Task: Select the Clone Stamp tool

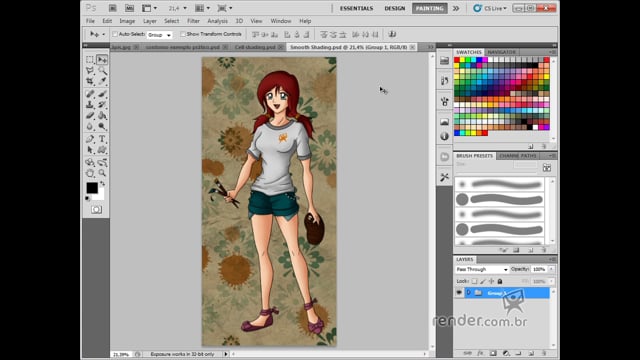Action: coord(90,105)
